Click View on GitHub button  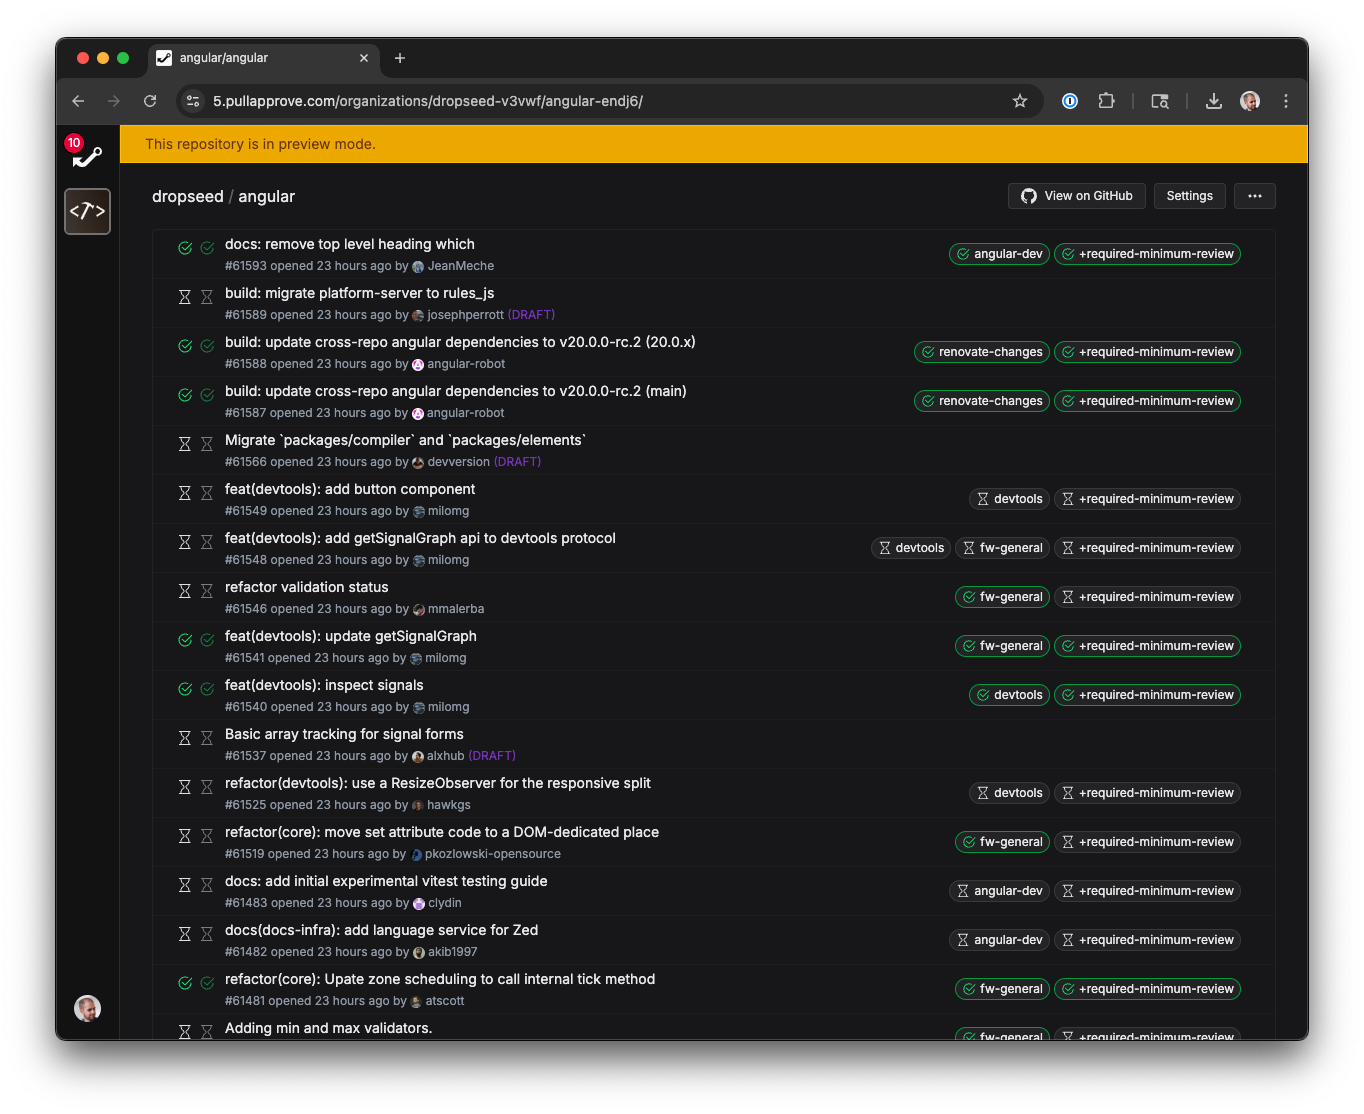click(1077, 196)
